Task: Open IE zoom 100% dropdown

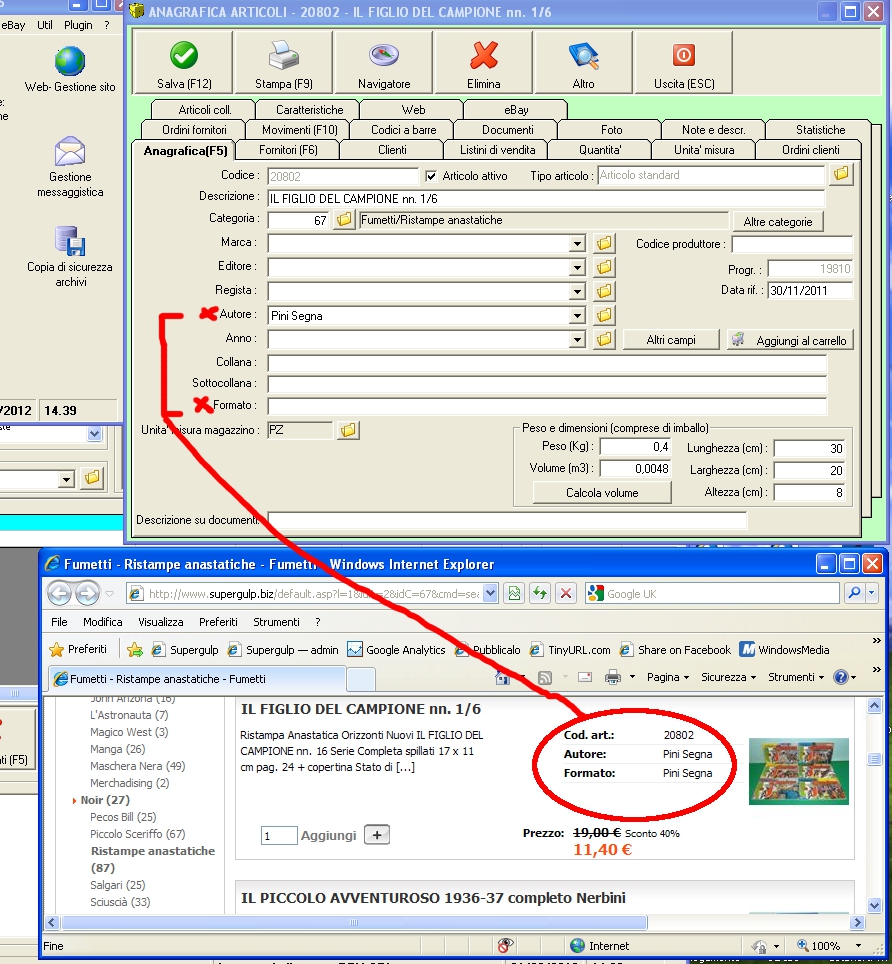Action: pyautogui.click(x=859, y=946)
